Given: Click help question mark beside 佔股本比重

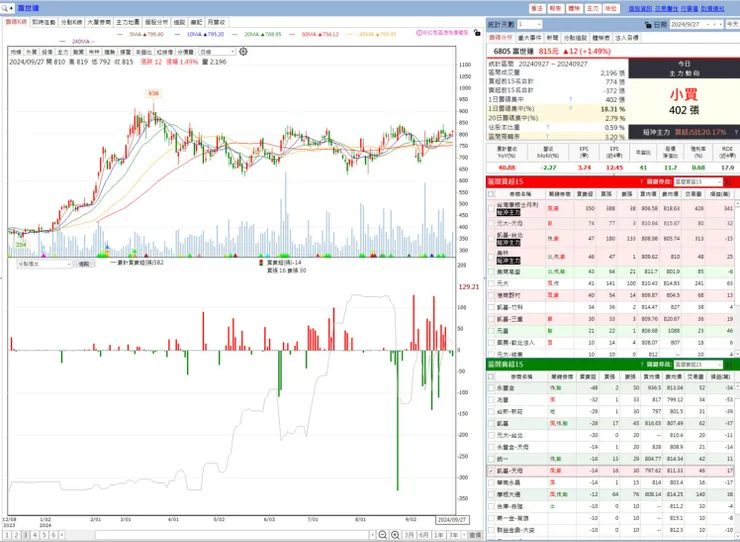Looking at the screenshot, I should pyautogui.click(x=547, y=127).
